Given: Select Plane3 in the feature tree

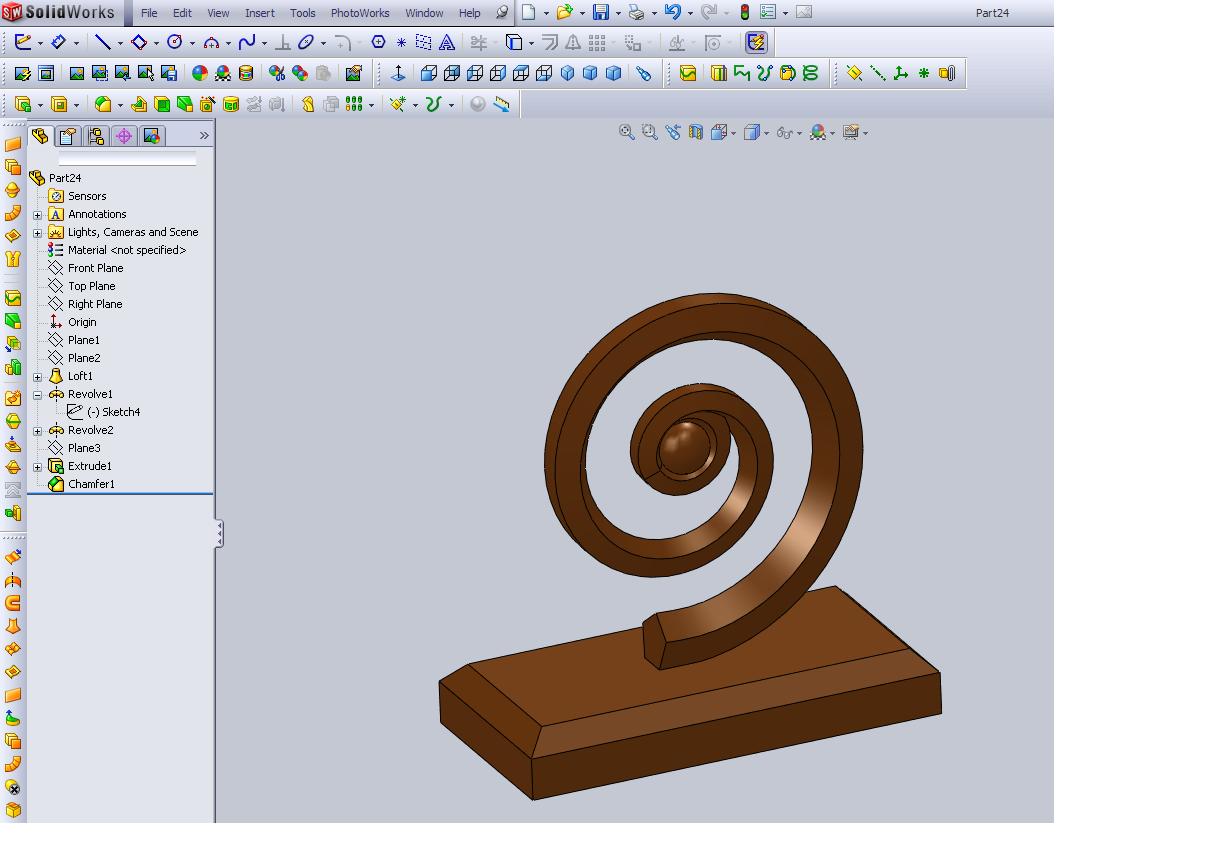Looking at the screenshot, I should [x=84, y=448].
